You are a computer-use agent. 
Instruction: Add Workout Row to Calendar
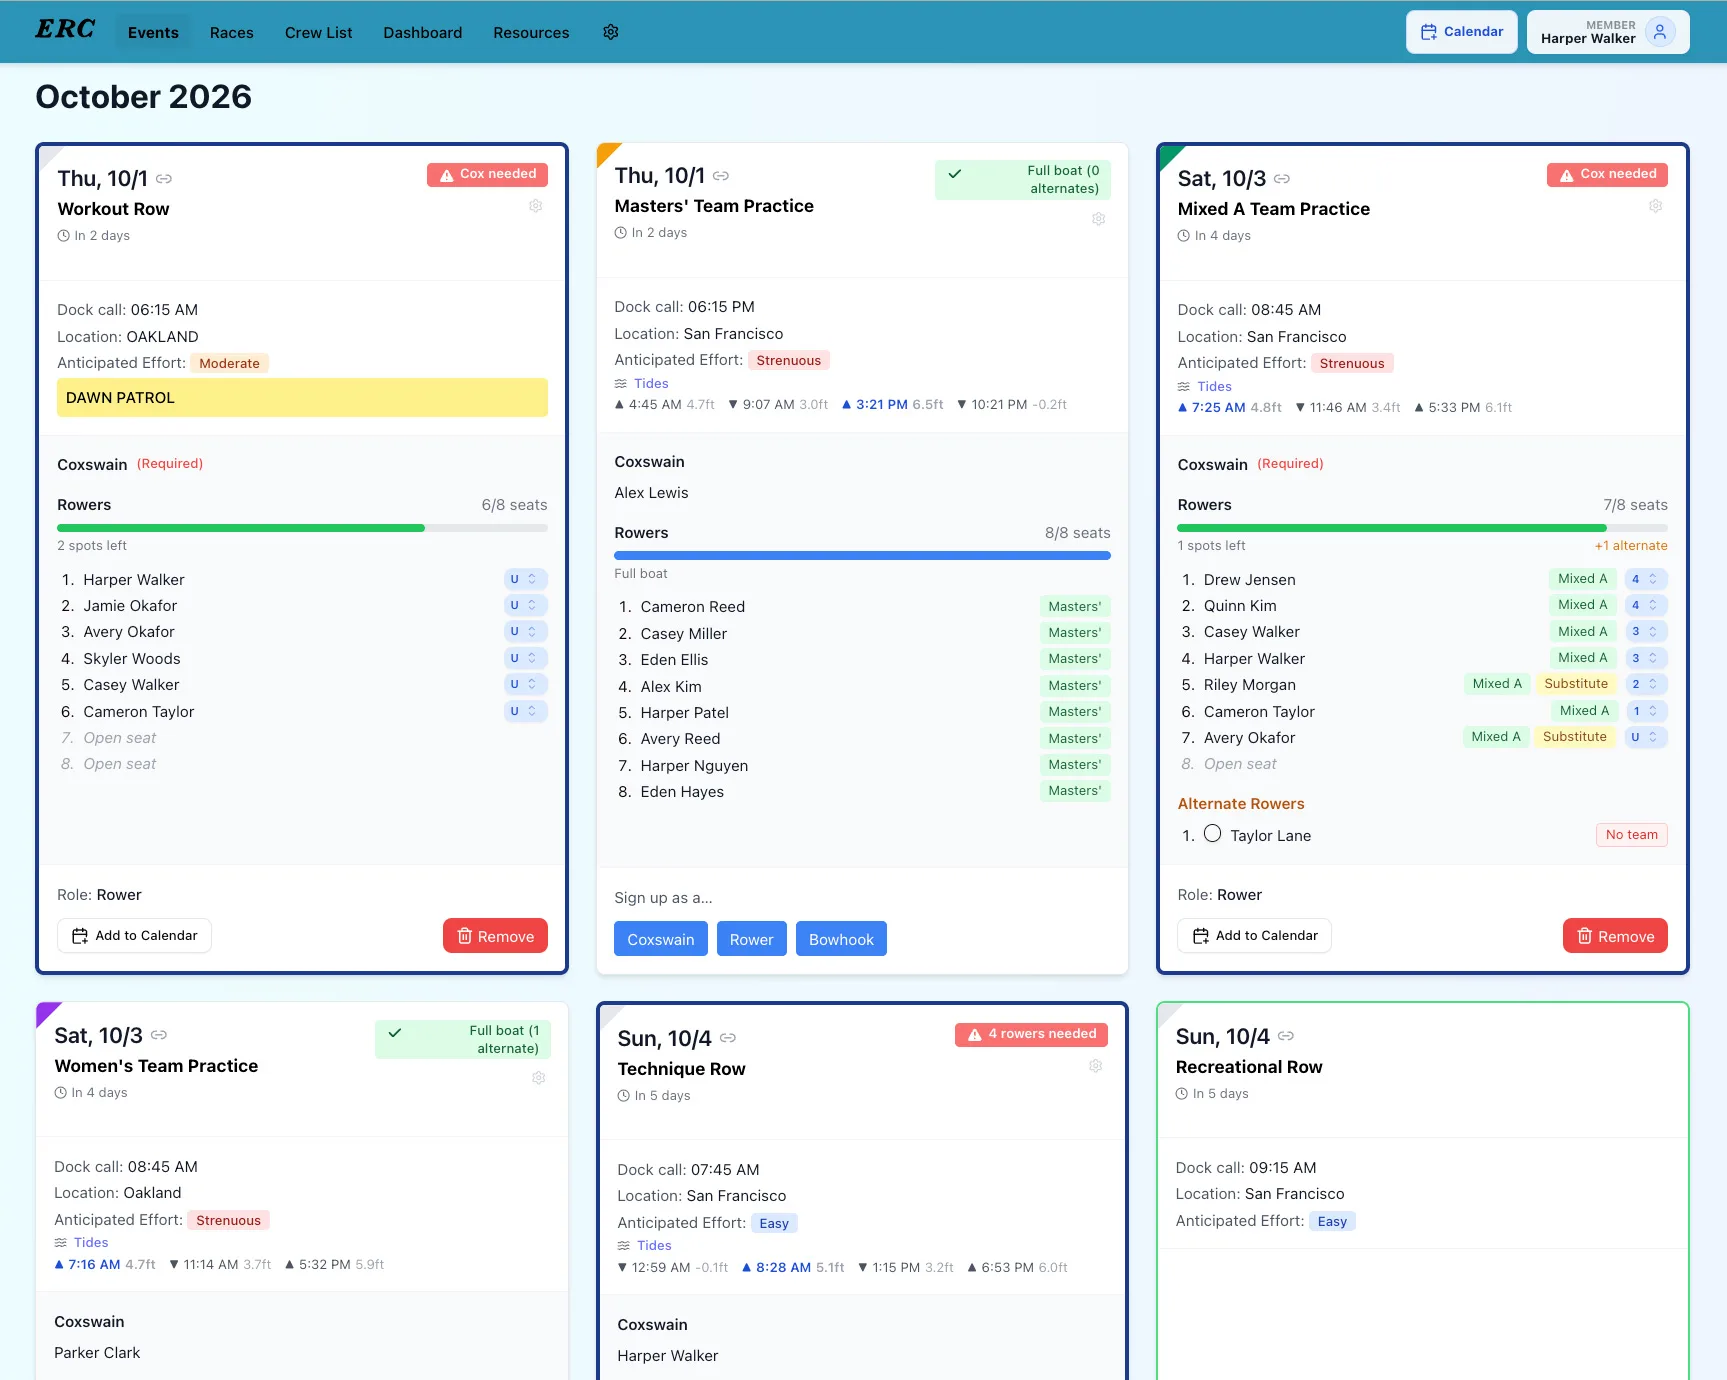click(134, 936)
